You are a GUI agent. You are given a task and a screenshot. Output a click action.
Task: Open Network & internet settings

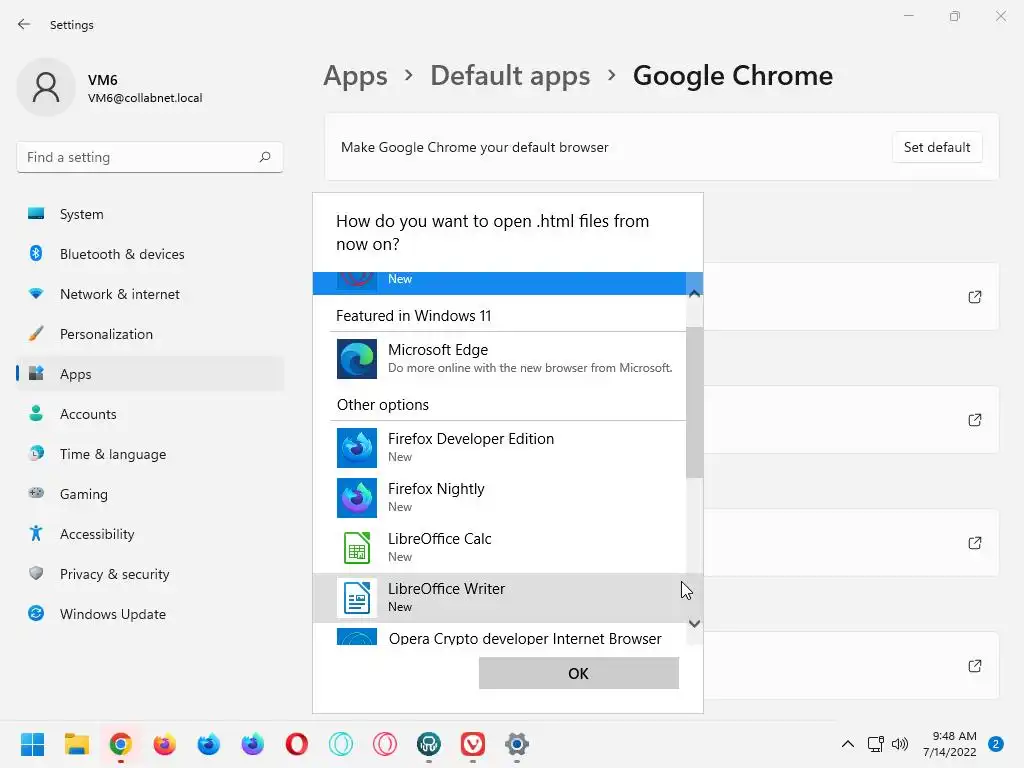point(150,294)
